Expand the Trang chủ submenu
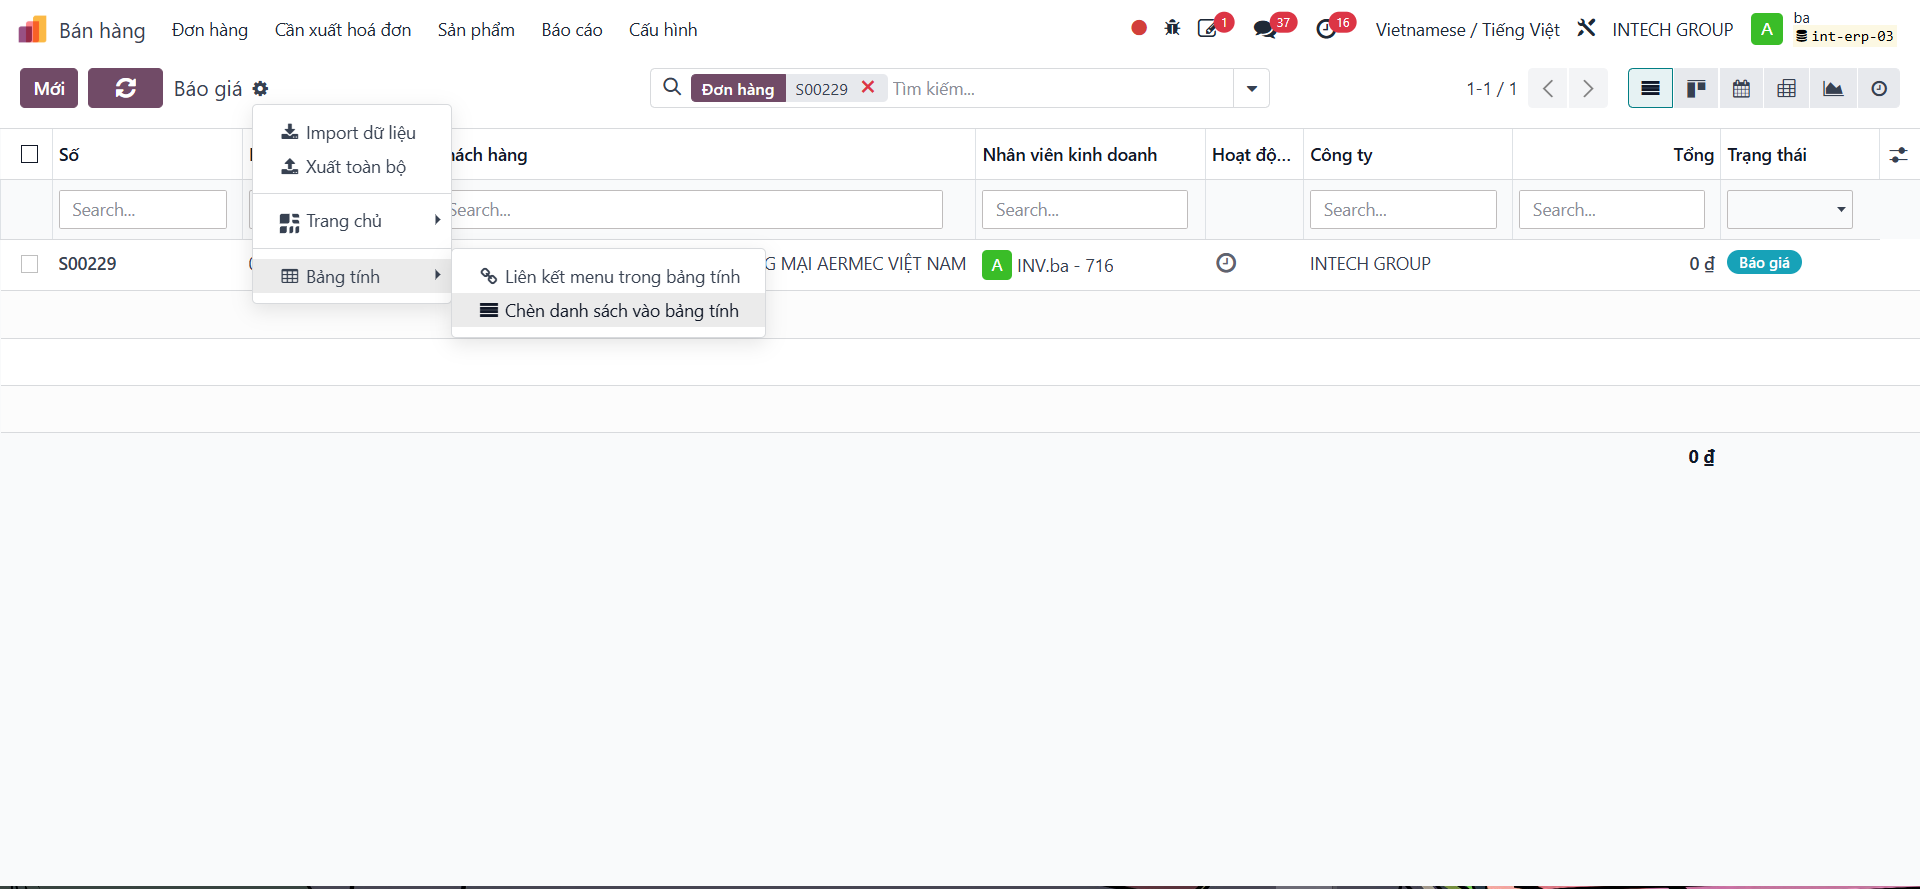Screen dimensions: 1920x889 click(352, 221)
